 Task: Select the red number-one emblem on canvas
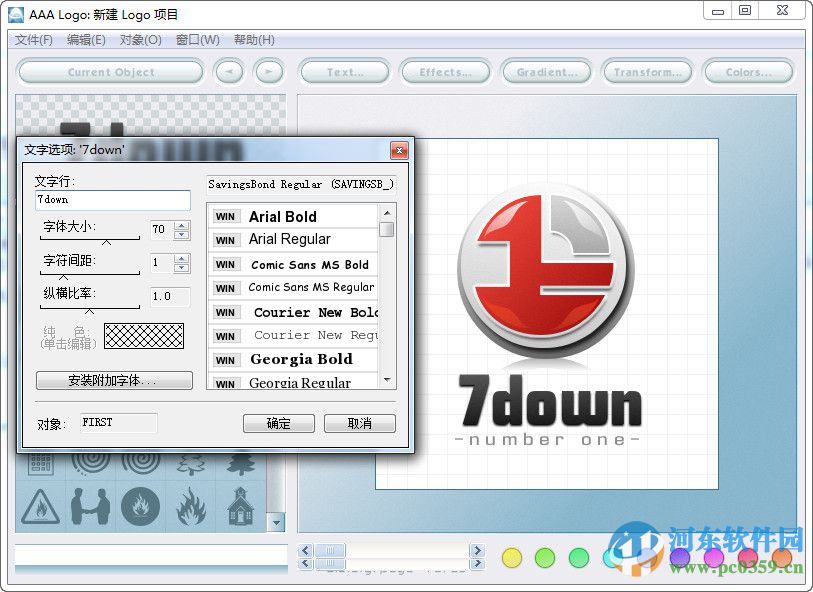point(545,270)
